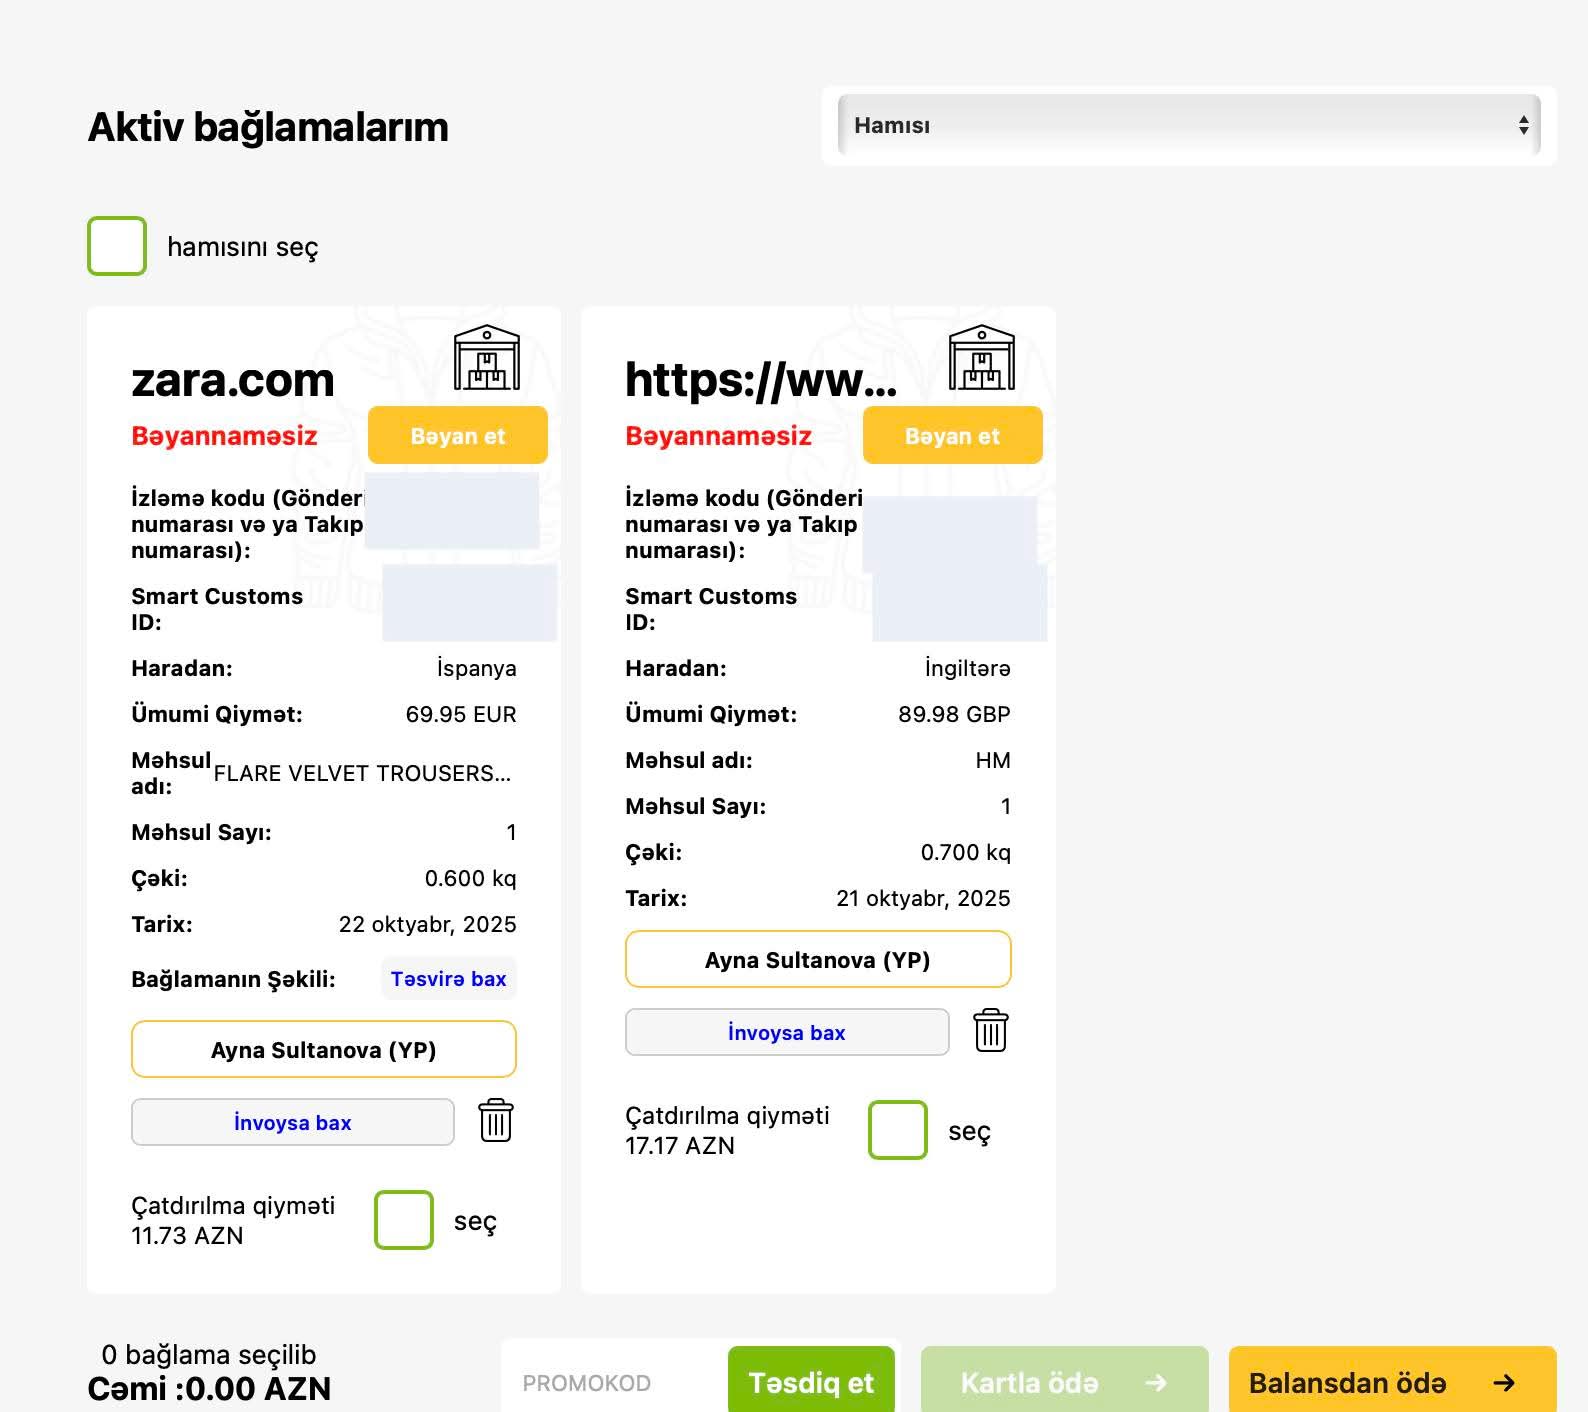Open the Hamısı filter dropdown
The image size is (1588, 1412).
click(x=1188, y=125)
